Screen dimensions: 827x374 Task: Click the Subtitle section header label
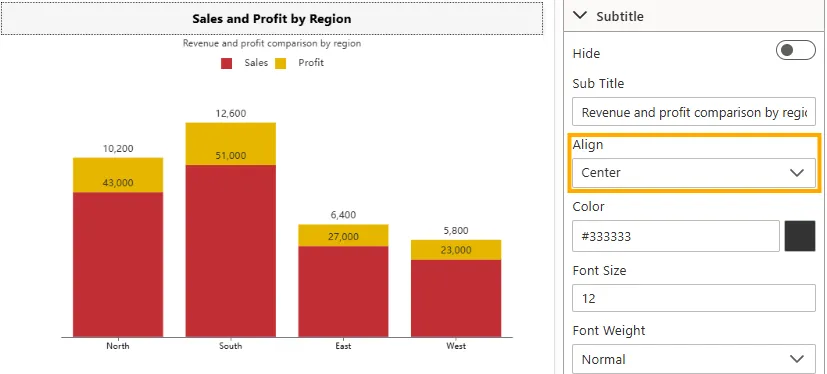tap(620, 16)
